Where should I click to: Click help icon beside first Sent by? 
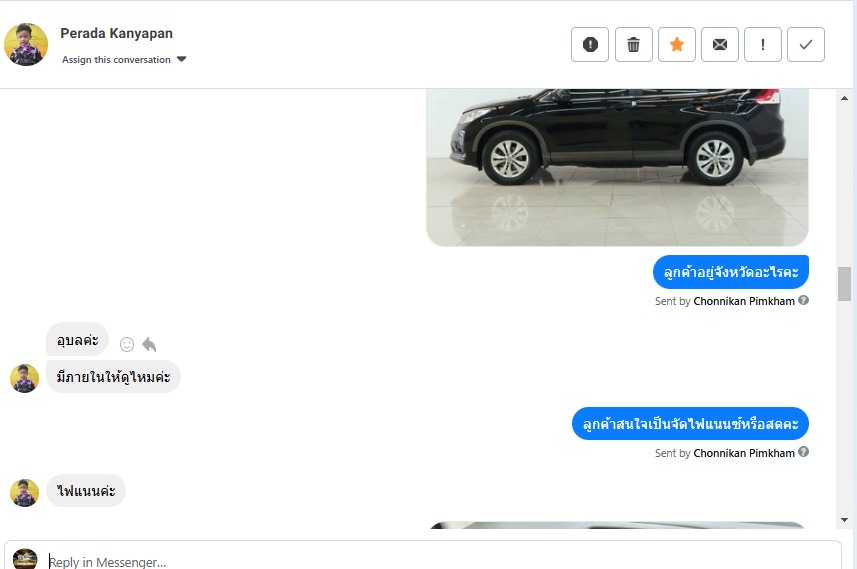tap(803, 300)
